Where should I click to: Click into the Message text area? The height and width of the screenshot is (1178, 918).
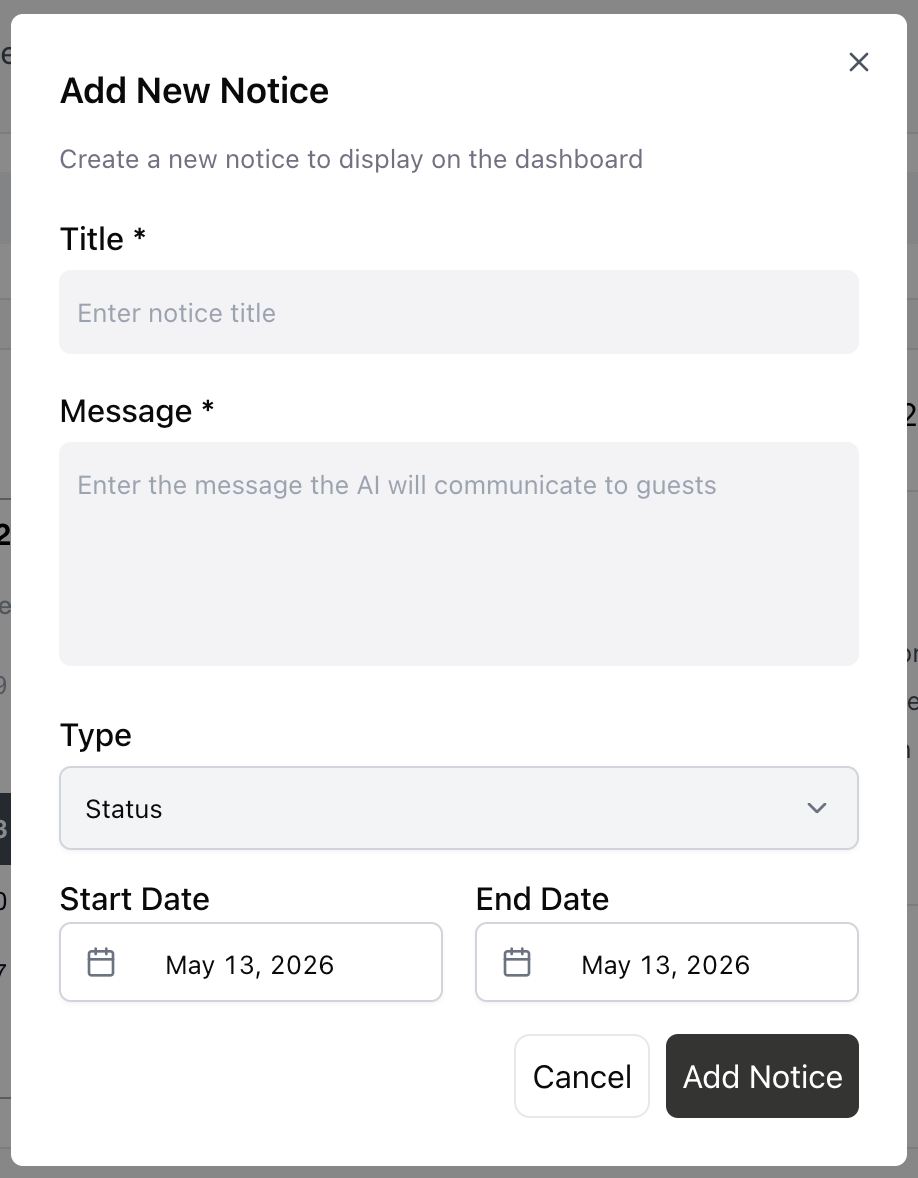(459, 554)
